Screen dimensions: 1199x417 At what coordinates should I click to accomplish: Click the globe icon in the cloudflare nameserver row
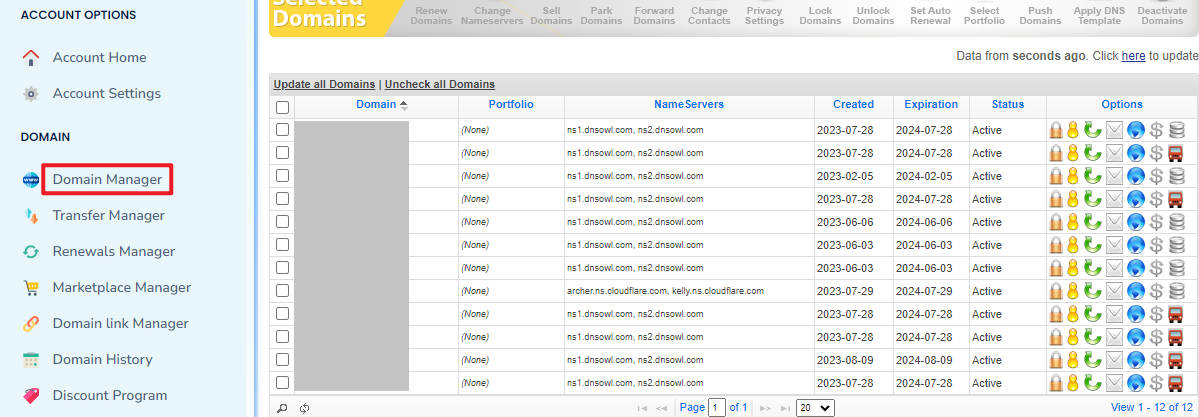tap(1136, 291)
